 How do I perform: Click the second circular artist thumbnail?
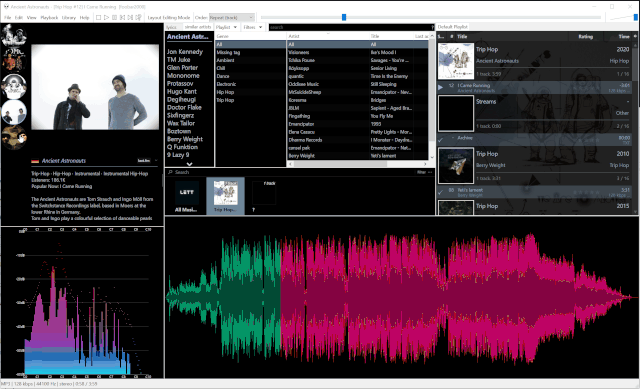tap(13, 60)
